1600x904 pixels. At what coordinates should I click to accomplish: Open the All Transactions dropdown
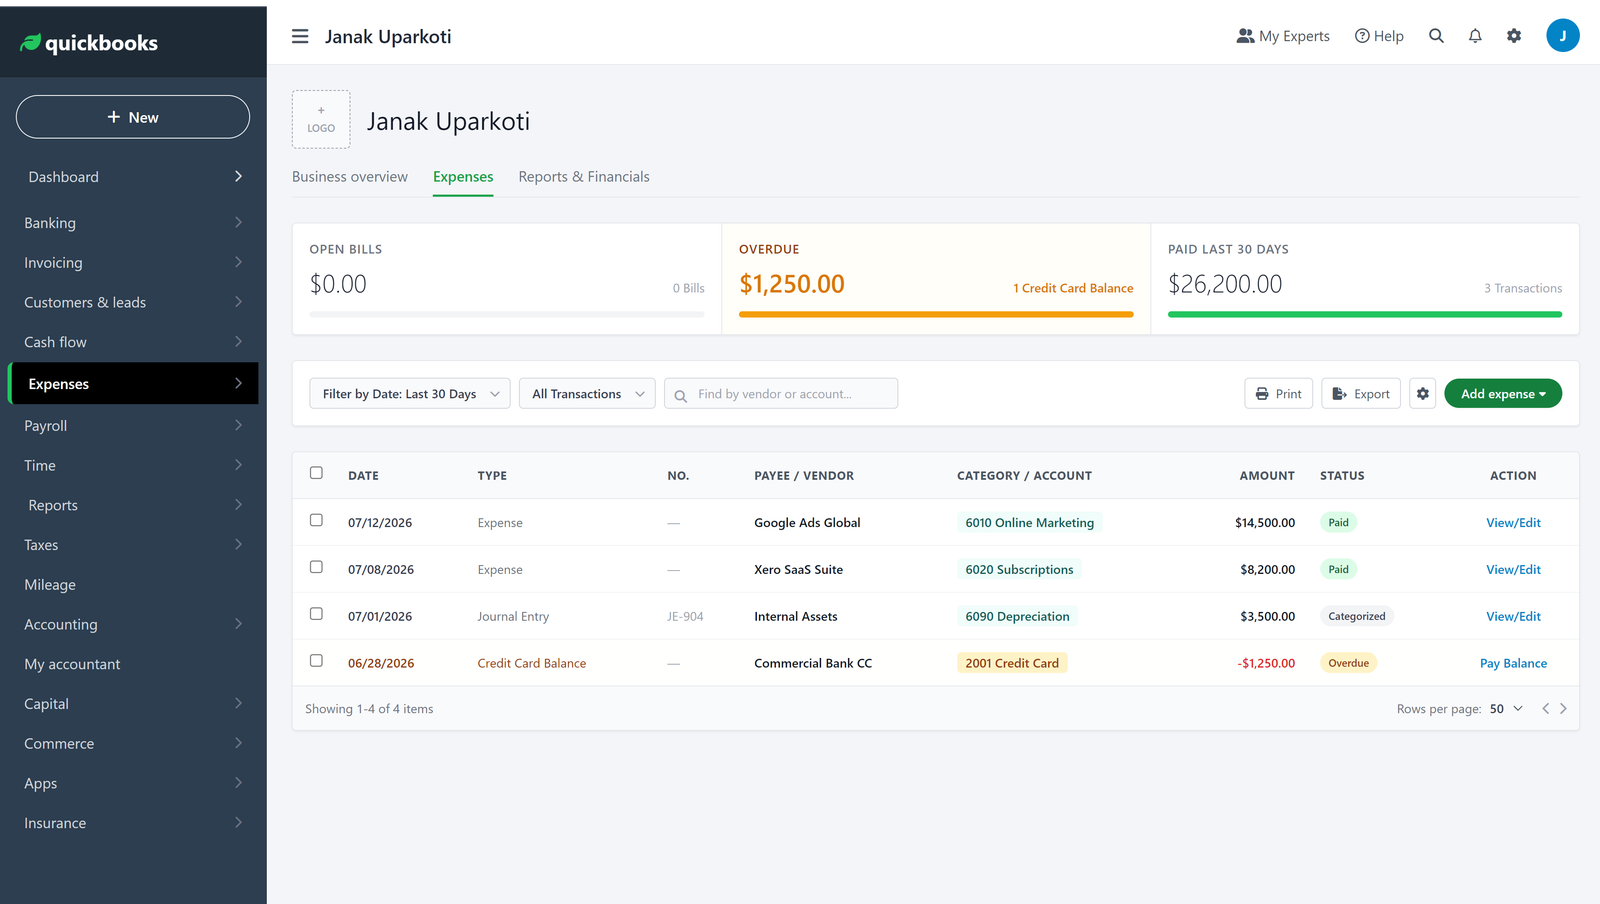pos(587,394)
